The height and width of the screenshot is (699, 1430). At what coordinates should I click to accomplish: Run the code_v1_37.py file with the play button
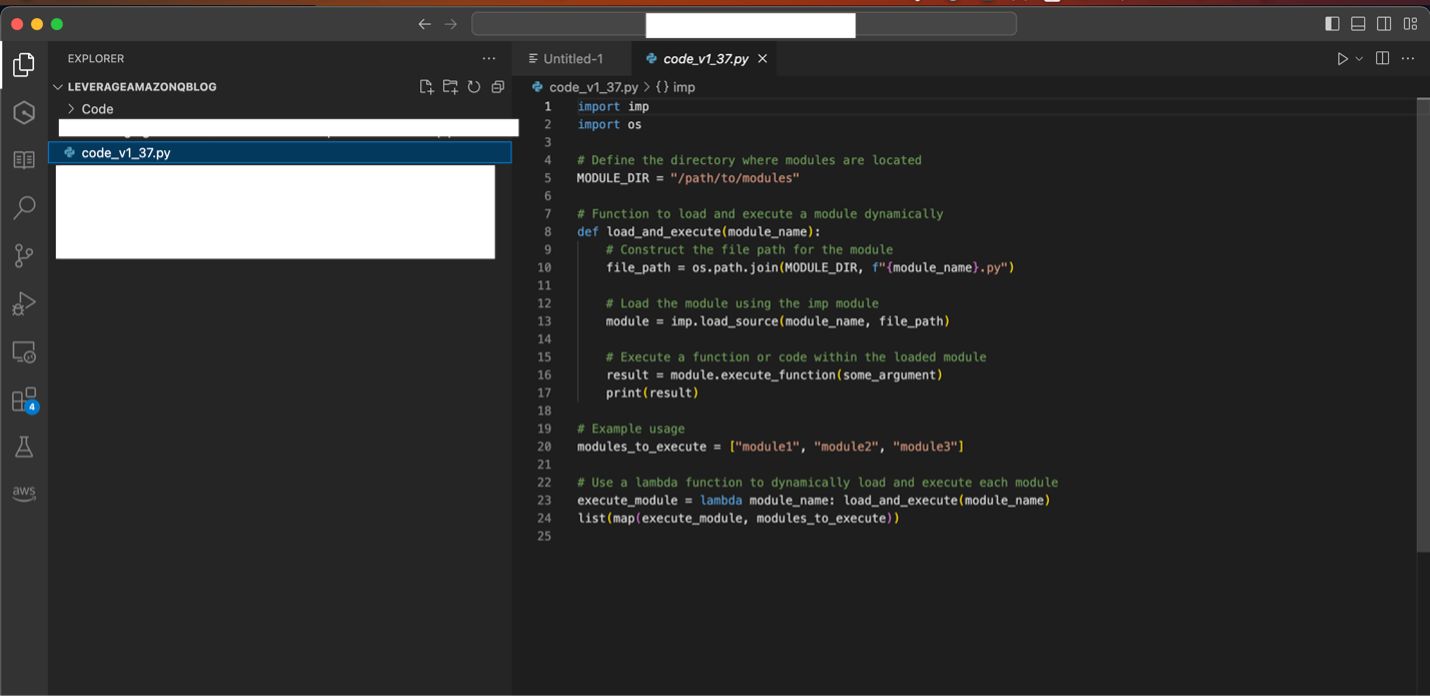1342,58
